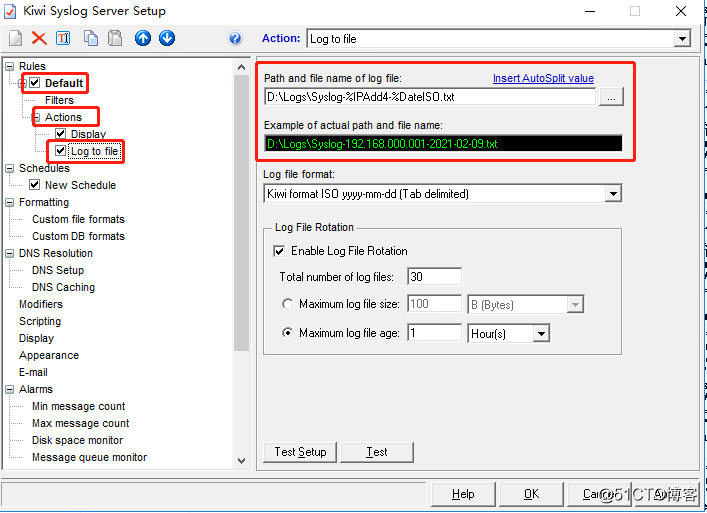Screen dimensions: 707x513
Task: Click the Paste toolbar icon
Action: (115, 38)
